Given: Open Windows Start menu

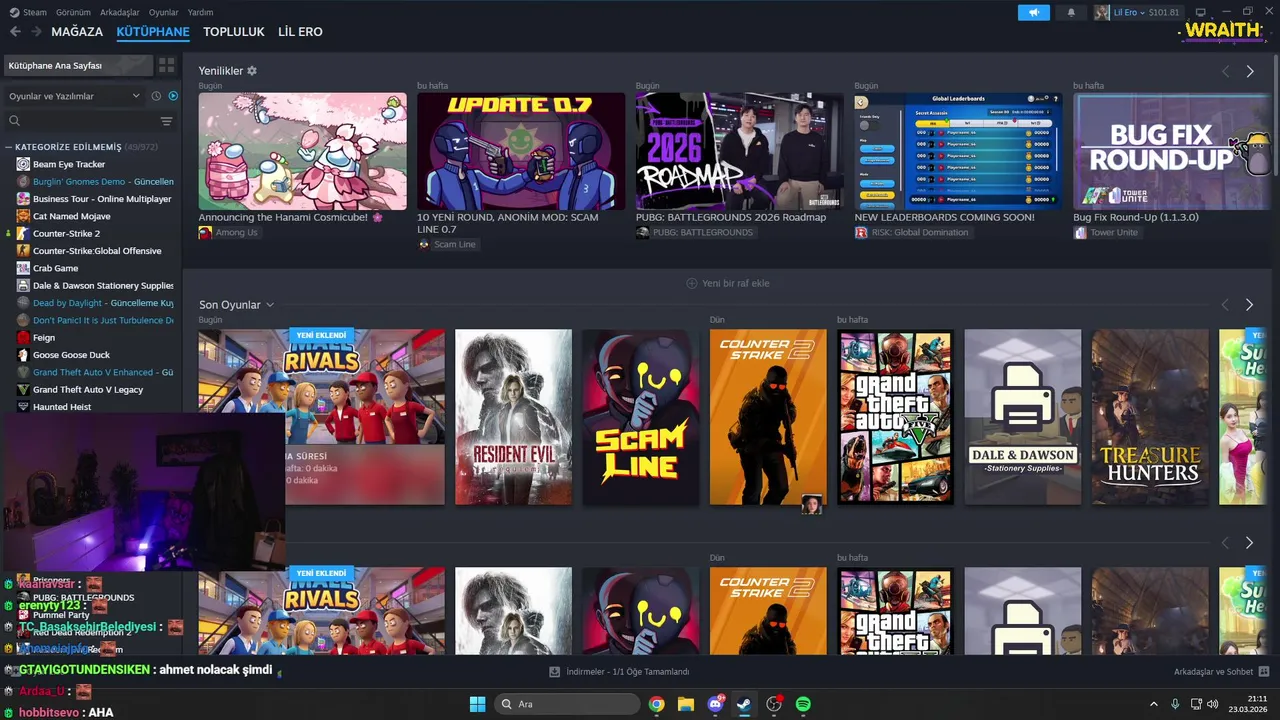Looking at the screenshot, I should pos(477,704).
